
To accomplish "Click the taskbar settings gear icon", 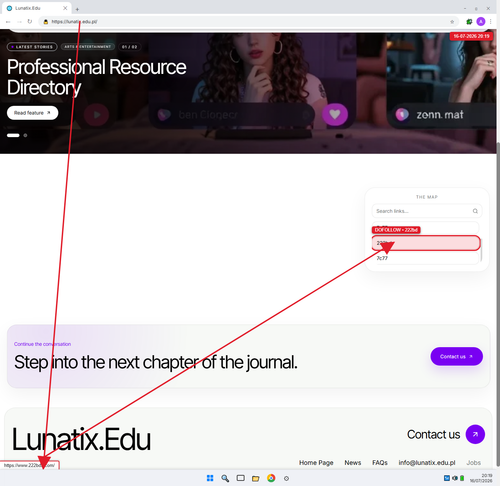I will [286, 478].
